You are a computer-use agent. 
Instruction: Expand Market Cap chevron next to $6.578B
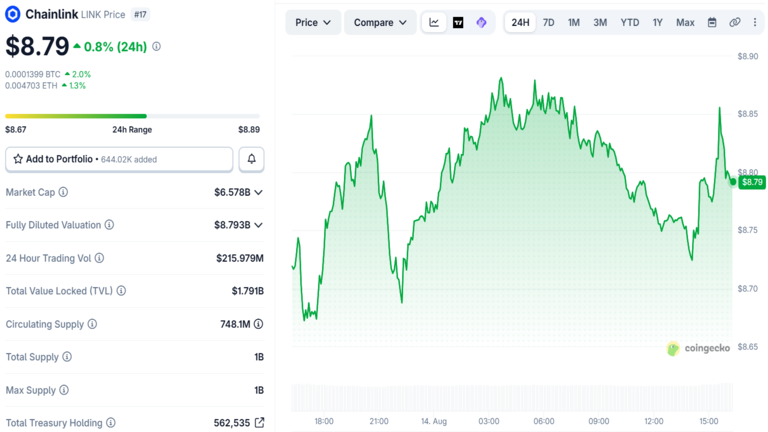[x=259, y=192]
